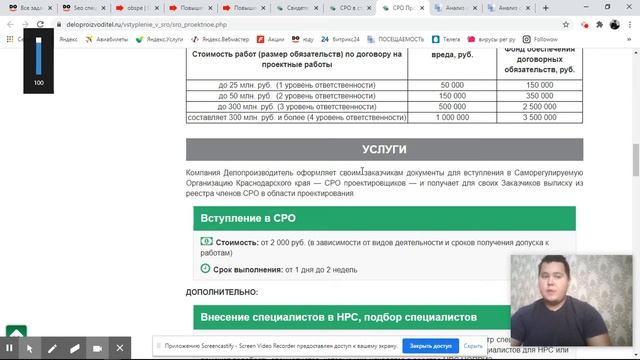Open the Яндекс.Вебмастер bookmark
Screen dimensions: 640x360
[x=220, y=39]
